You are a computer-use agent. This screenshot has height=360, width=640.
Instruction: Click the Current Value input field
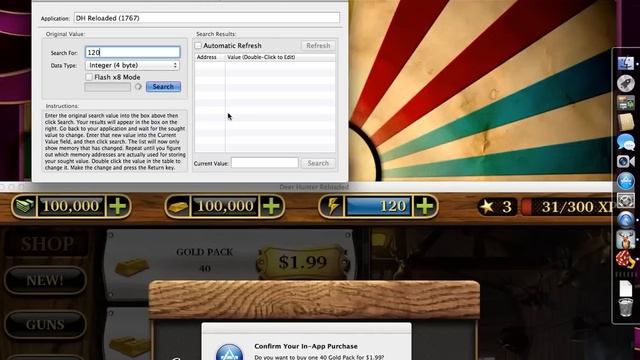point(264,163)
